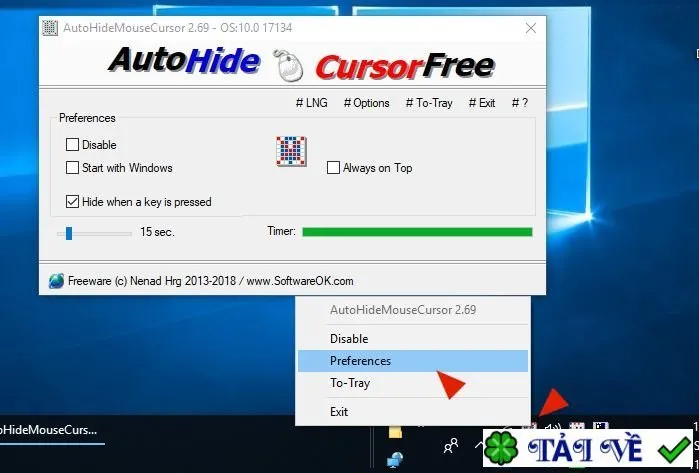
Task: Open the # LNG language menu
Action: tap(312, 103)
